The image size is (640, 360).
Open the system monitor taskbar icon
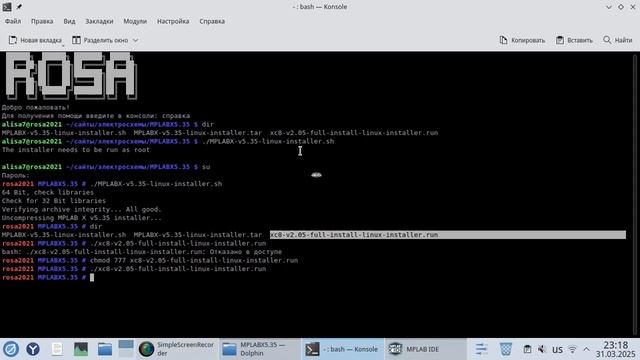click(x=81, y=349)
